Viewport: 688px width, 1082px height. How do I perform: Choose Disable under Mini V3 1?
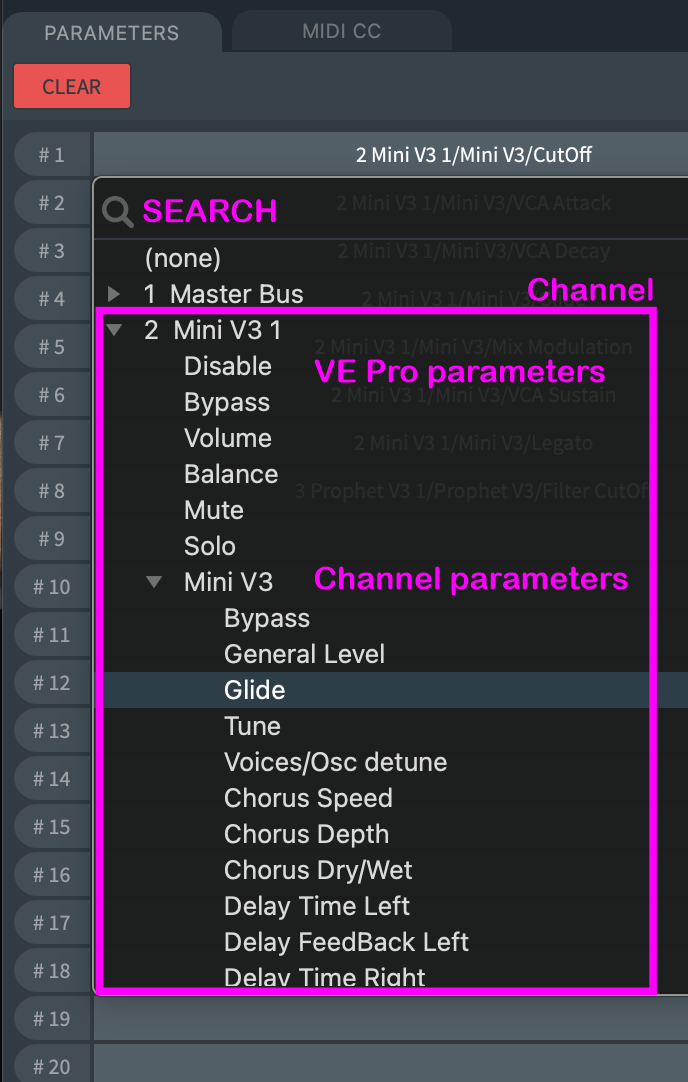pos(228,366)
